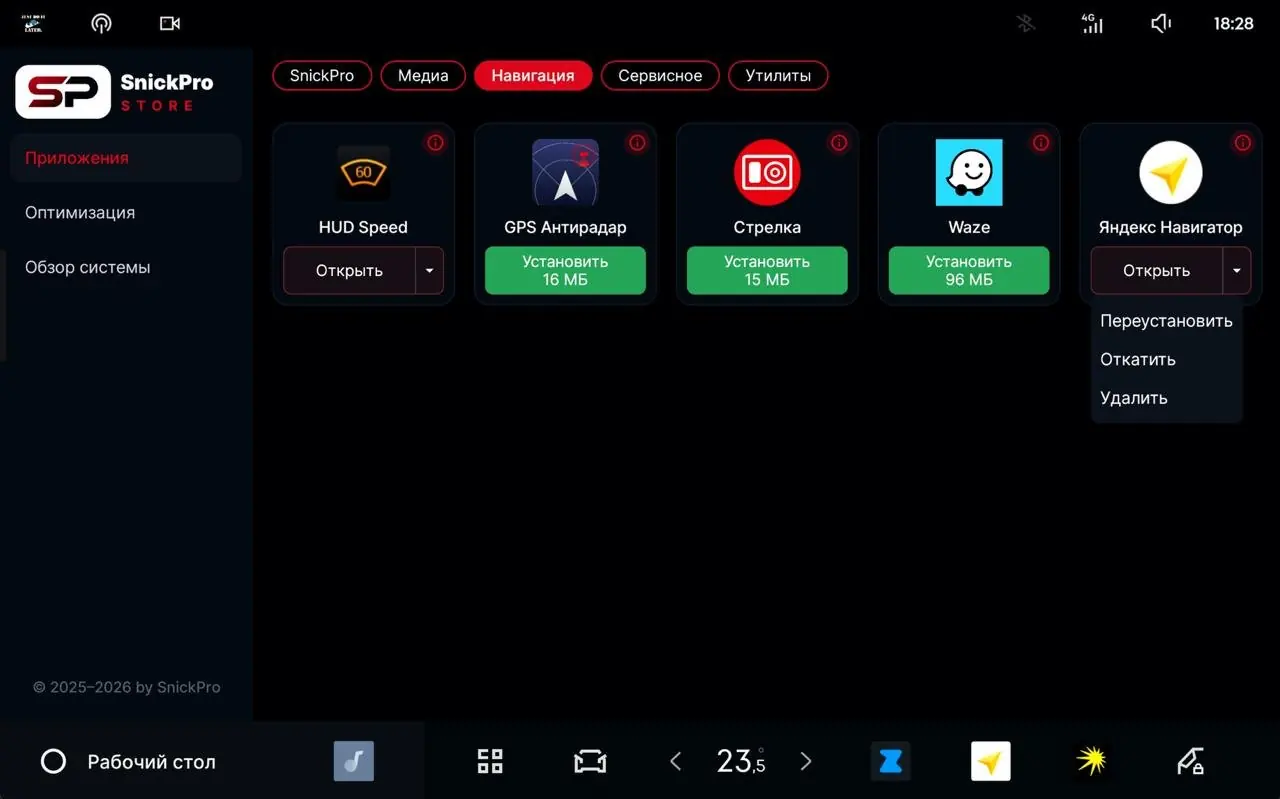Select Удалить from dropdown menu

[1166, 398]
